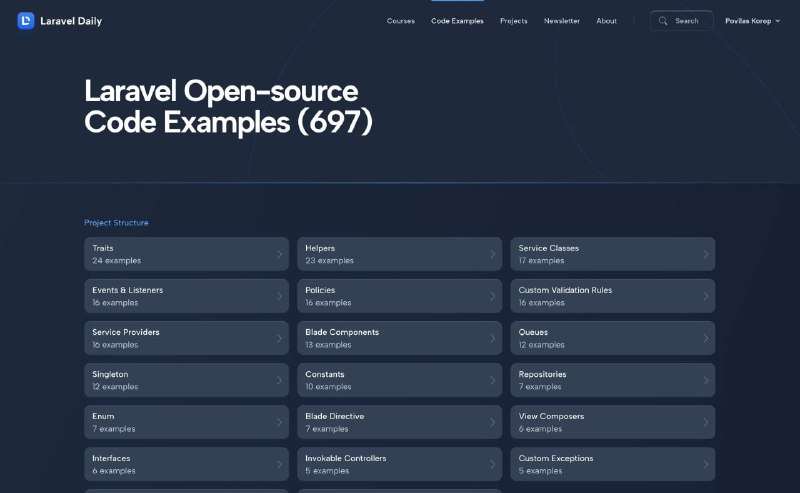Click the '13 examples' count text
The image size is (800, 493).
coord(328,344)
